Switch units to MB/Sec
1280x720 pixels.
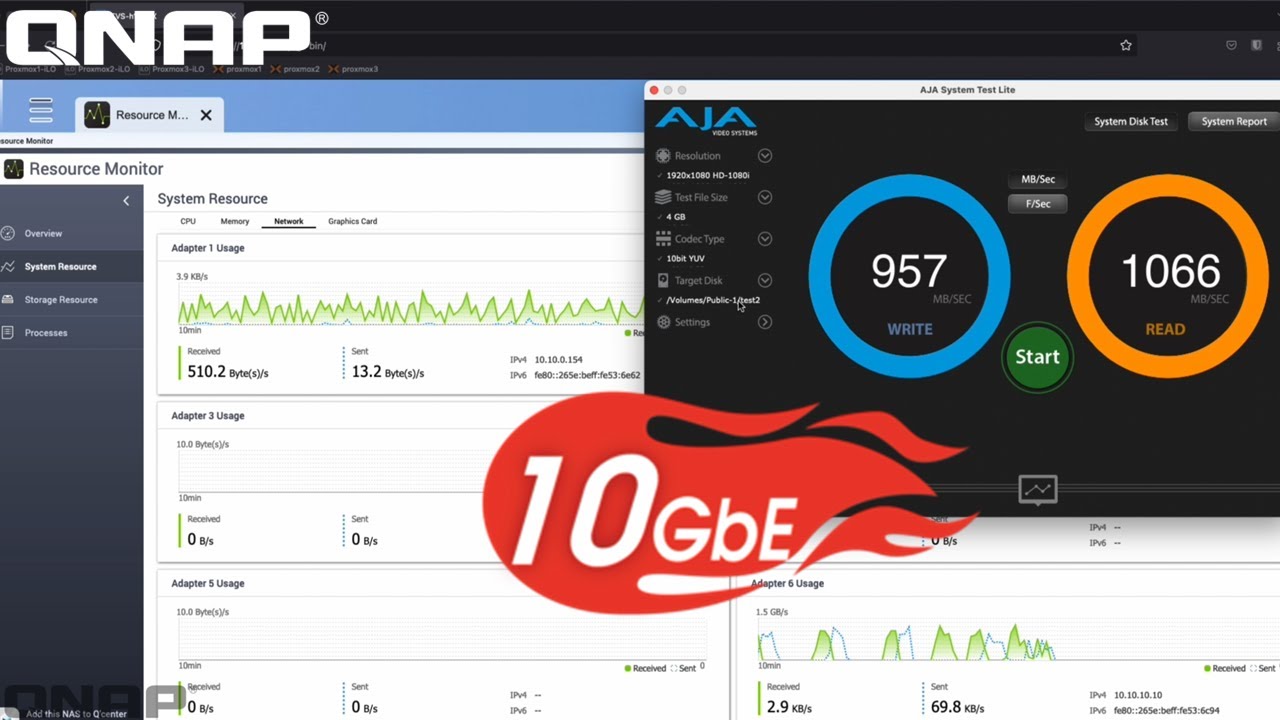(1038, 180)
